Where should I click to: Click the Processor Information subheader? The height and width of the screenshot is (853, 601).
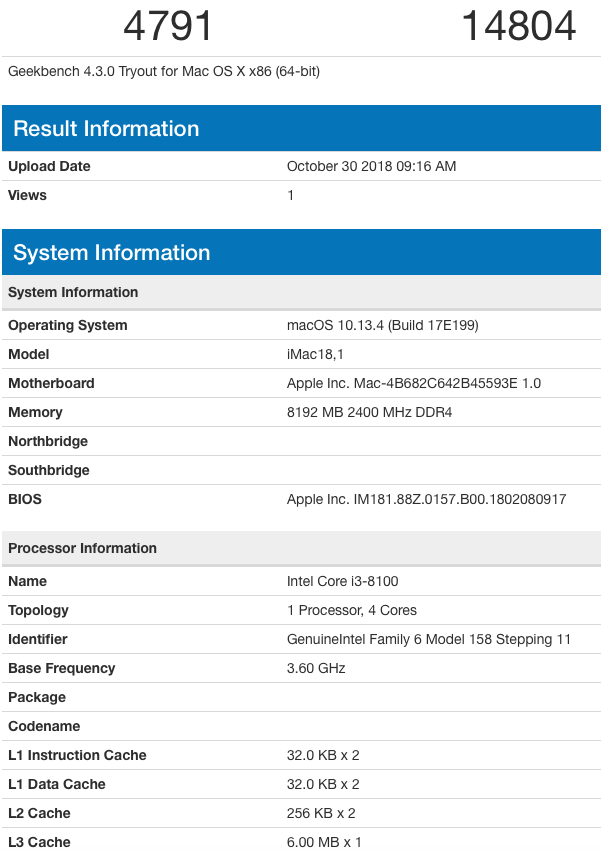point(82,548)
